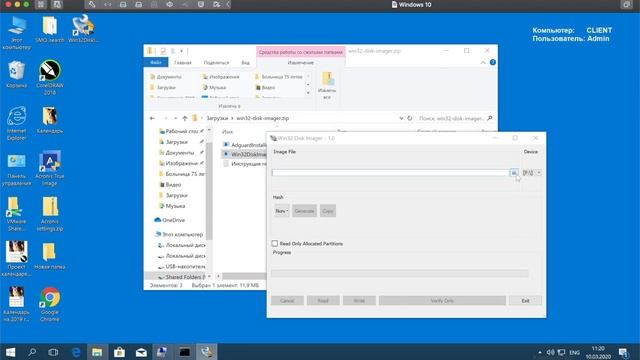Switch to the Поделиться ribbon tab
640x360 pixels.
(216, 62)
